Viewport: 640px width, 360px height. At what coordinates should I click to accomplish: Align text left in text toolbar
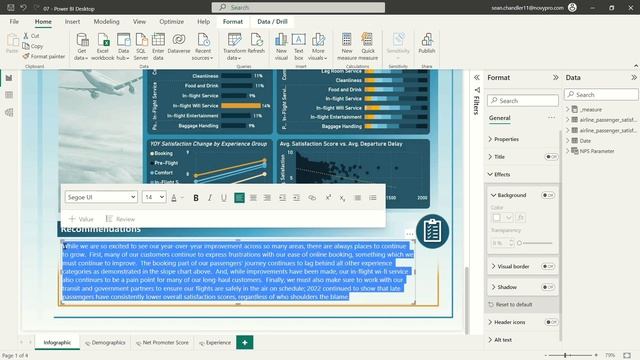click(x=240, y=198)
